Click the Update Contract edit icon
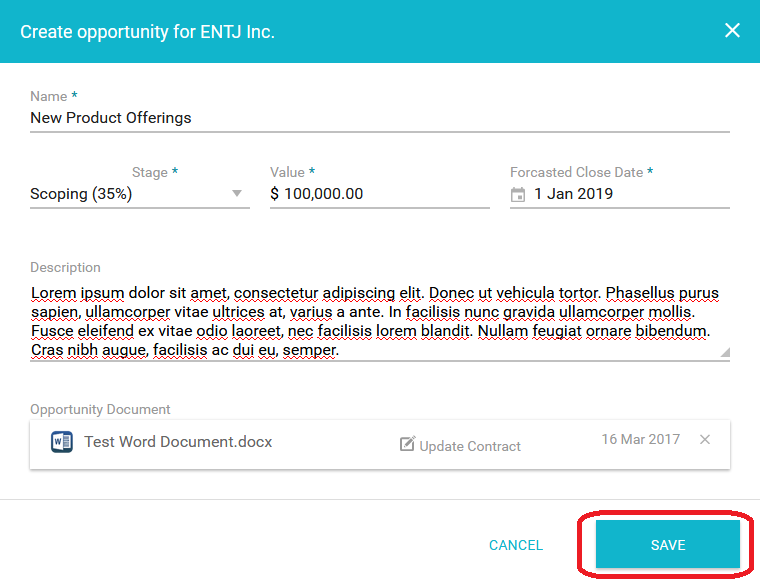Viewport: 760px width, 587px height. click(407, 444)
